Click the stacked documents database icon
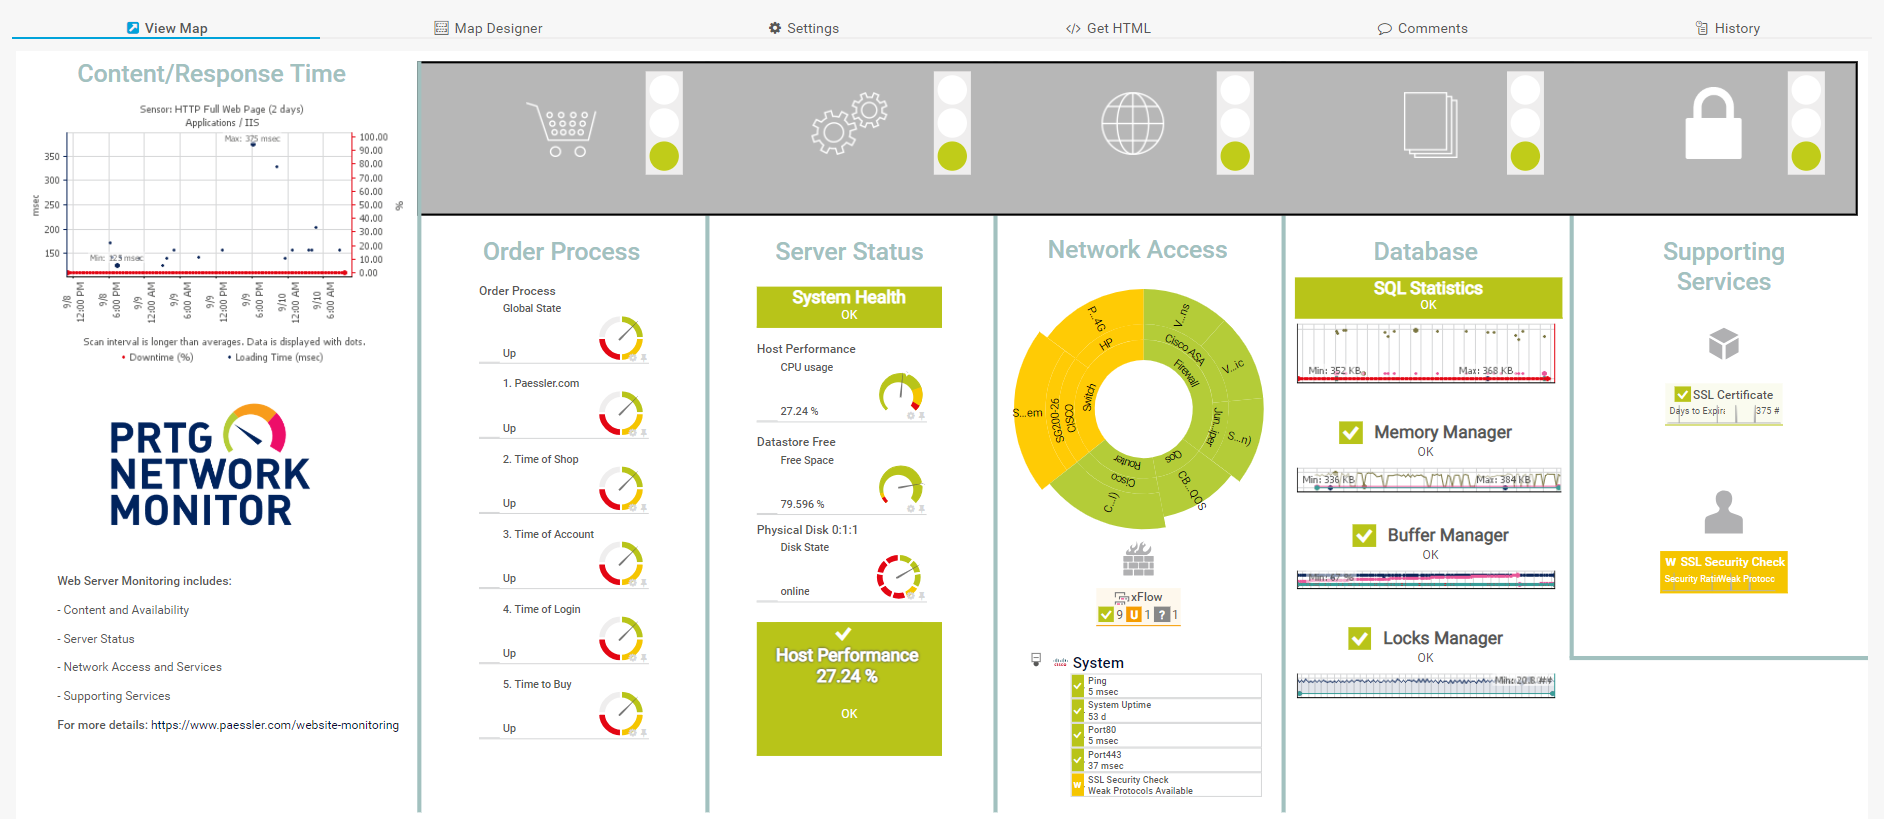The width and height of the screenshot is (1884, 819). pyautogui.click(x=1430, y=125)
